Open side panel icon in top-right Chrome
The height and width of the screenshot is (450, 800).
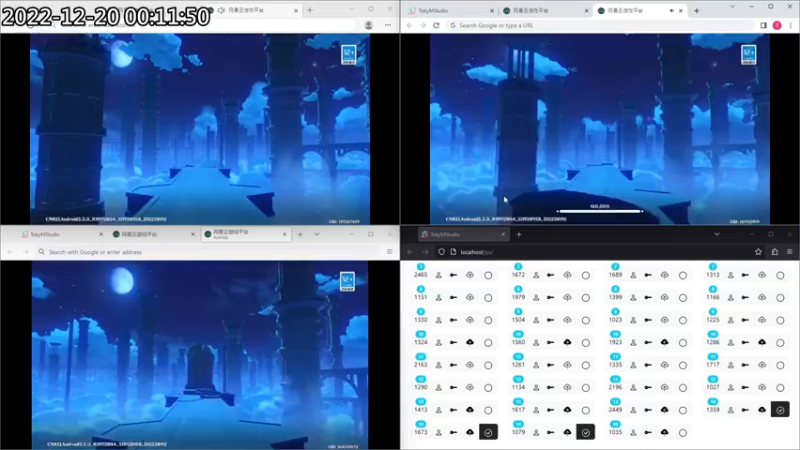pos(763,25)
